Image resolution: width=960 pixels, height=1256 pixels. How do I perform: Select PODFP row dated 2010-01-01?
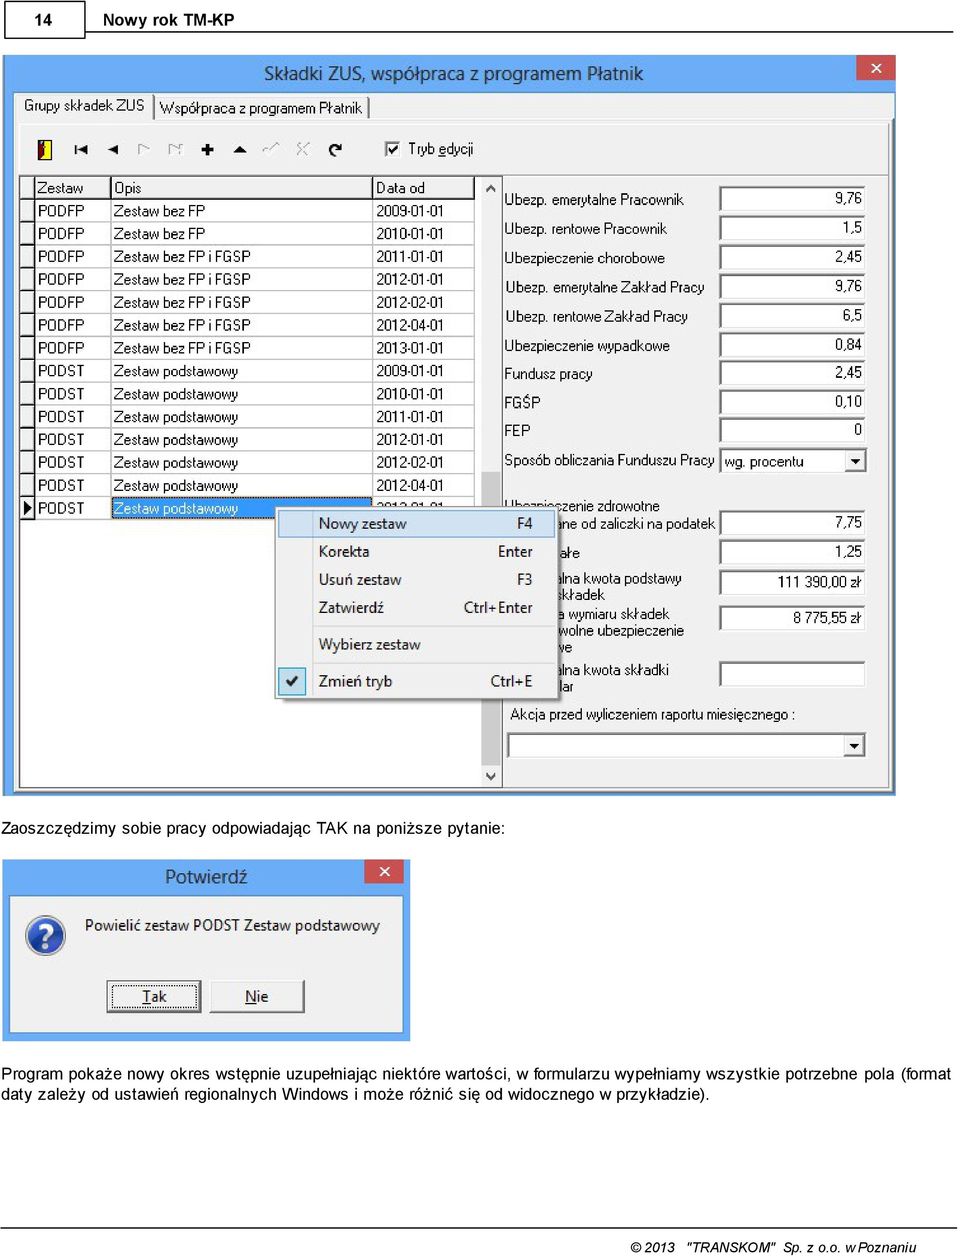[x=247, y=234]
